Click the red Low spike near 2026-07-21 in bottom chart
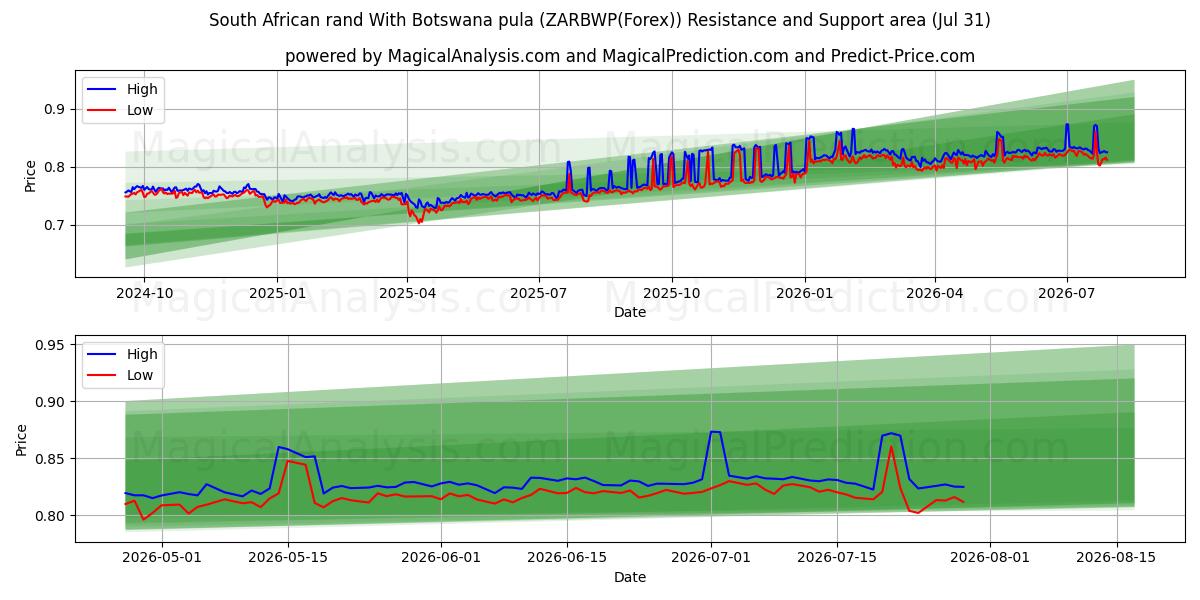 891,446
